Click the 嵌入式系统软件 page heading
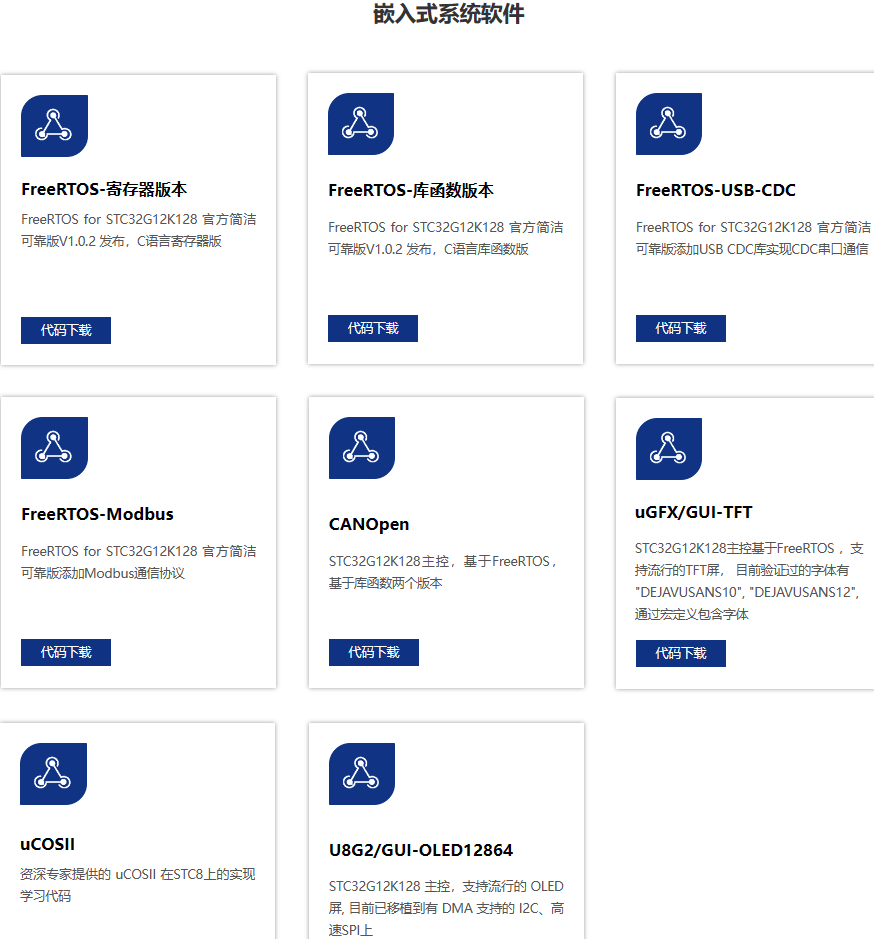 coord(448,13)
